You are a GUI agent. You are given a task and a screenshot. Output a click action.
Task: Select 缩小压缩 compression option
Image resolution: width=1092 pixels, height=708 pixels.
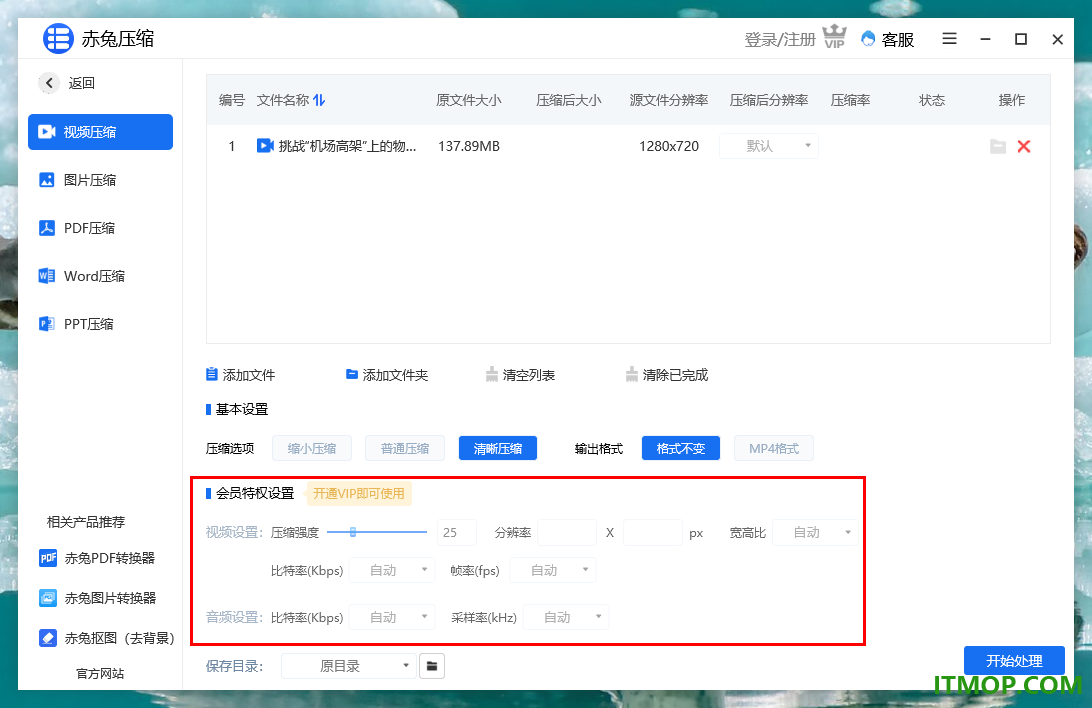click(312, 448)
